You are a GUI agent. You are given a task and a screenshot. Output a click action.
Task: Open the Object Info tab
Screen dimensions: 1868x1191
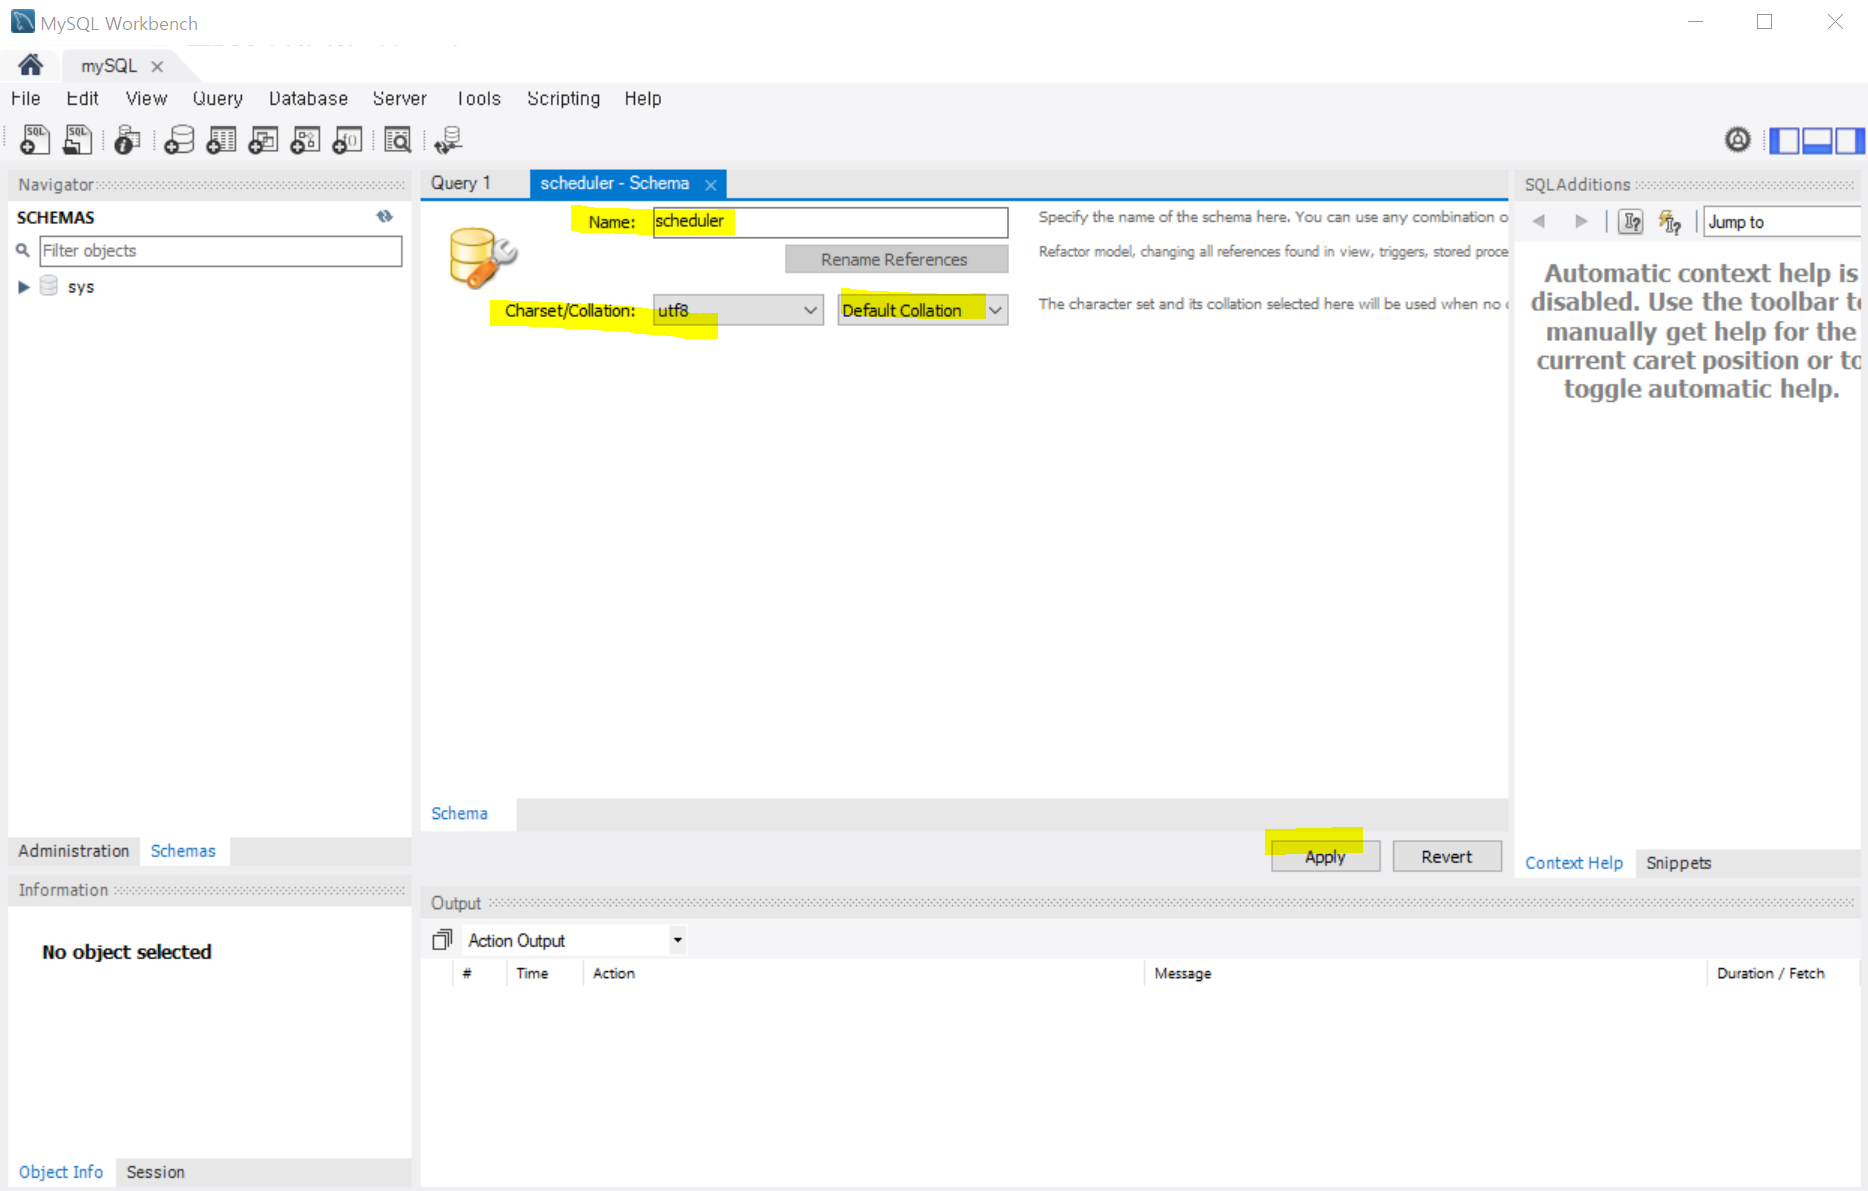click(61, 1172)
